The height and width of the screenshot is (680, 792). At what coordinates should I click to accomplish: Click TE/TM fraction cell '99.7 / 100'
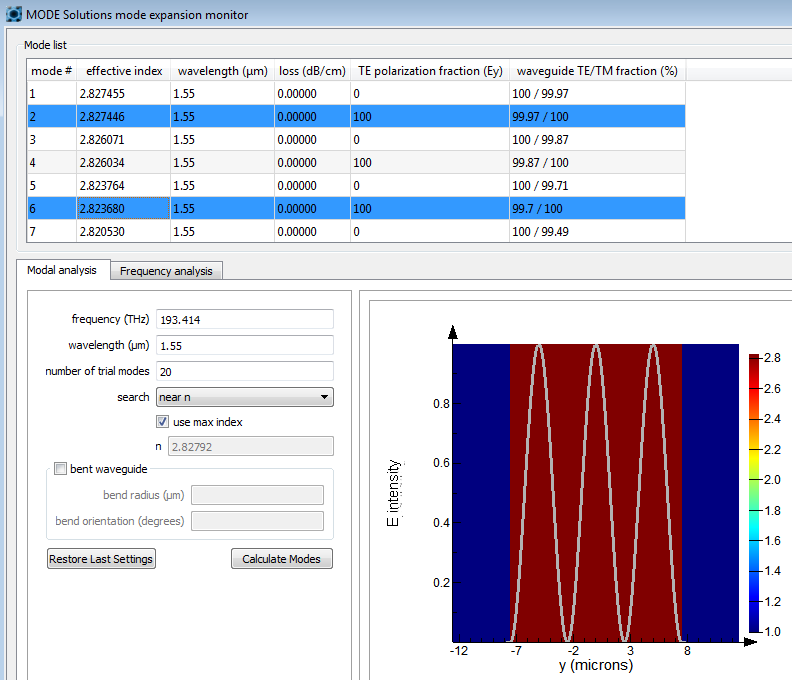597,208
